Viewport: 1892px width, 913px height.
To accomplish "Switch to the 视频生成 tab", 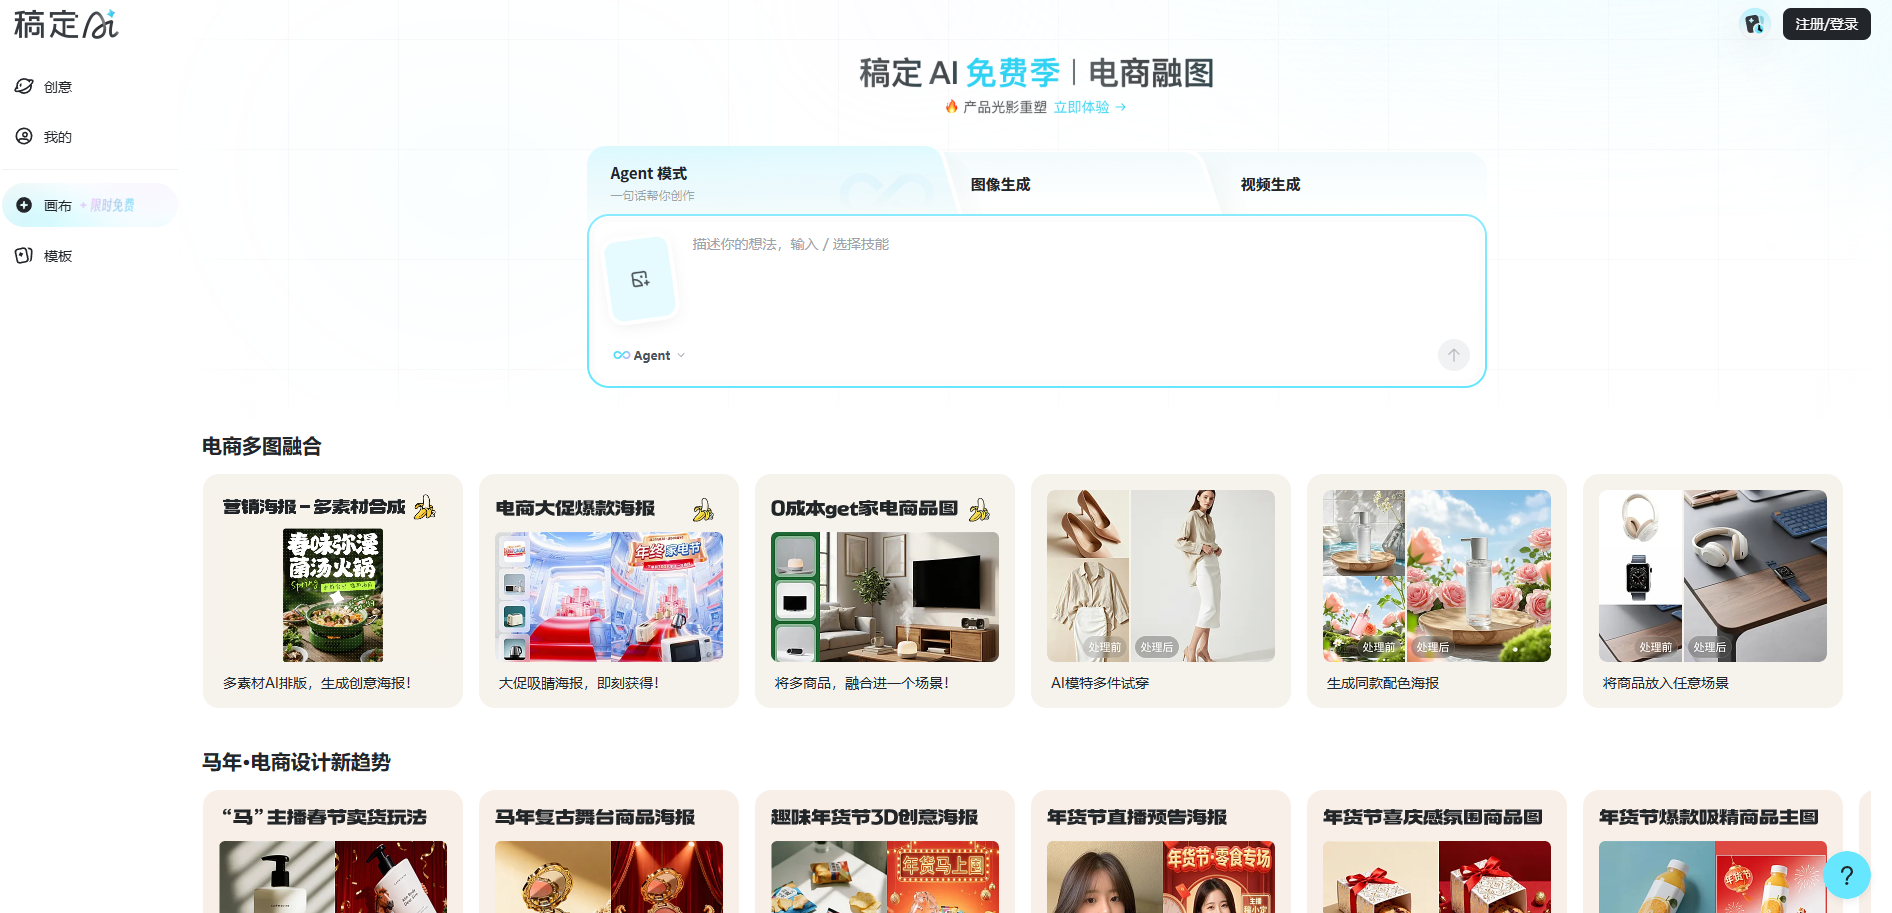I will point(1269,184).
